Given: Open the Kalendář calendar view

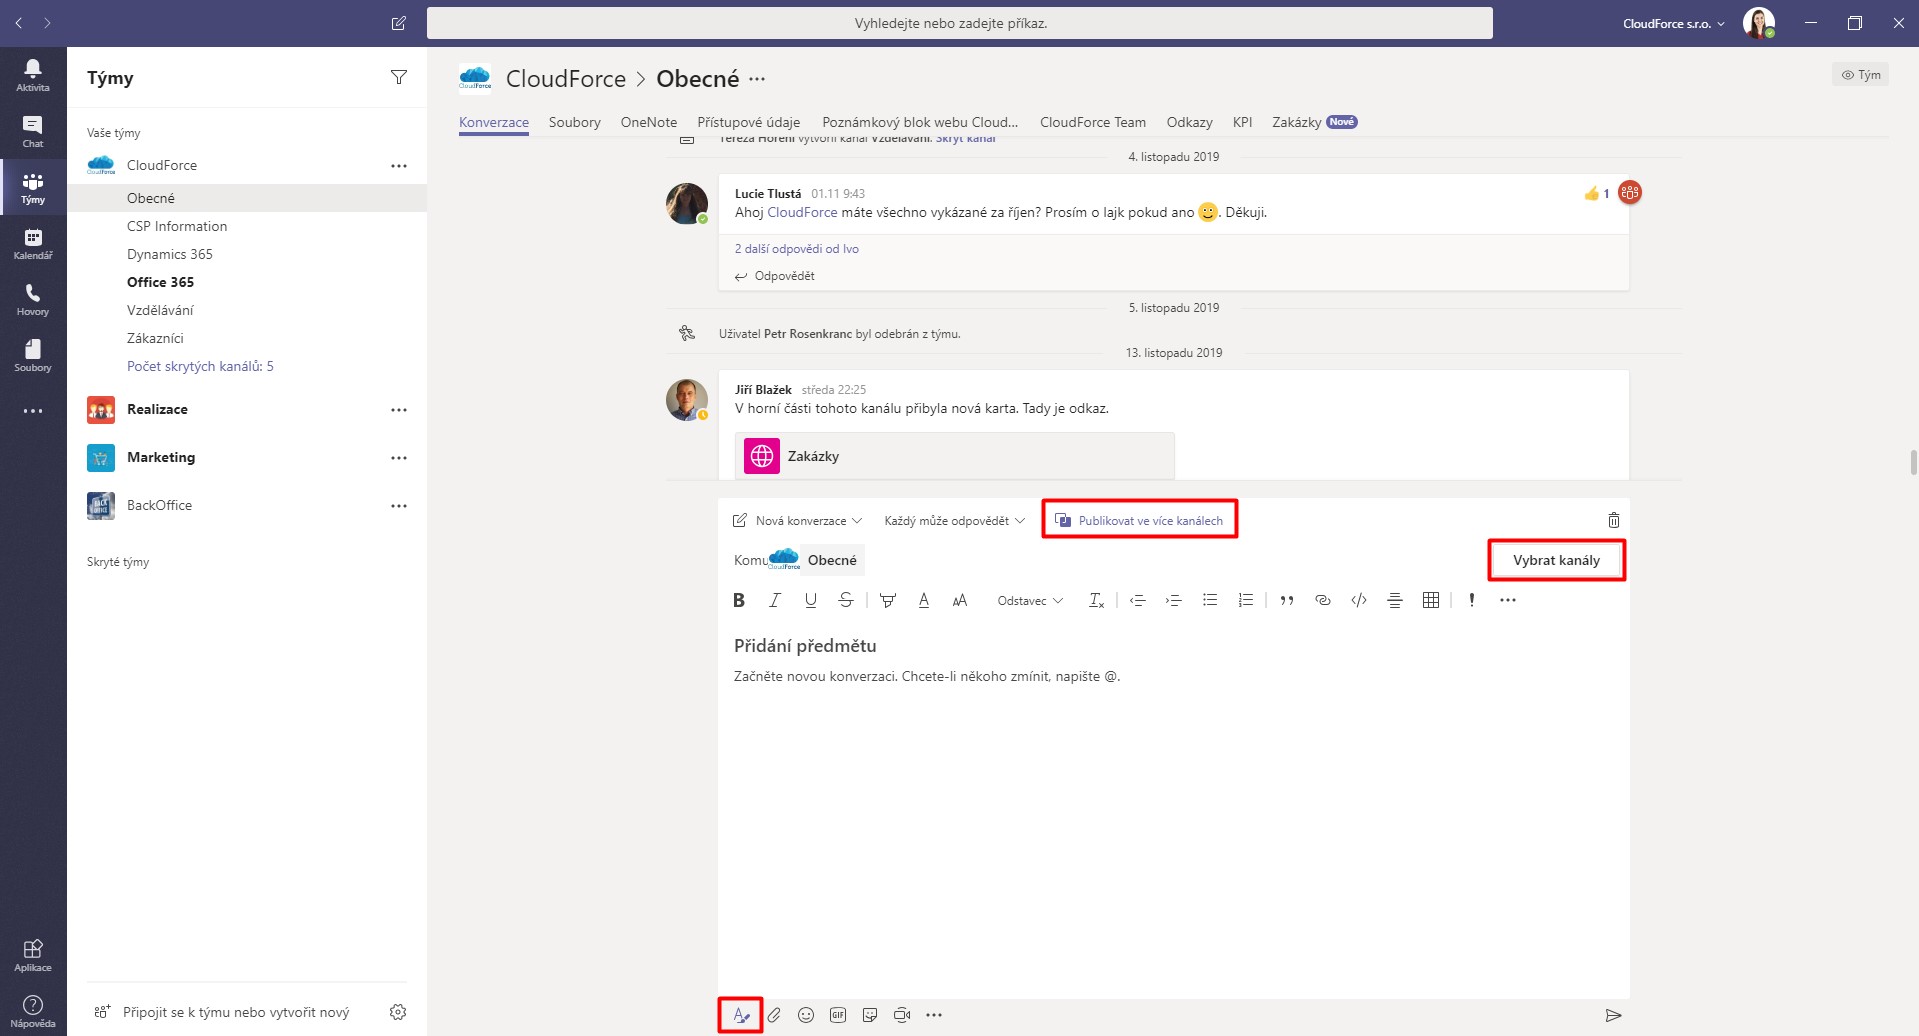Looking at the screenshot, I should (33, 243).
